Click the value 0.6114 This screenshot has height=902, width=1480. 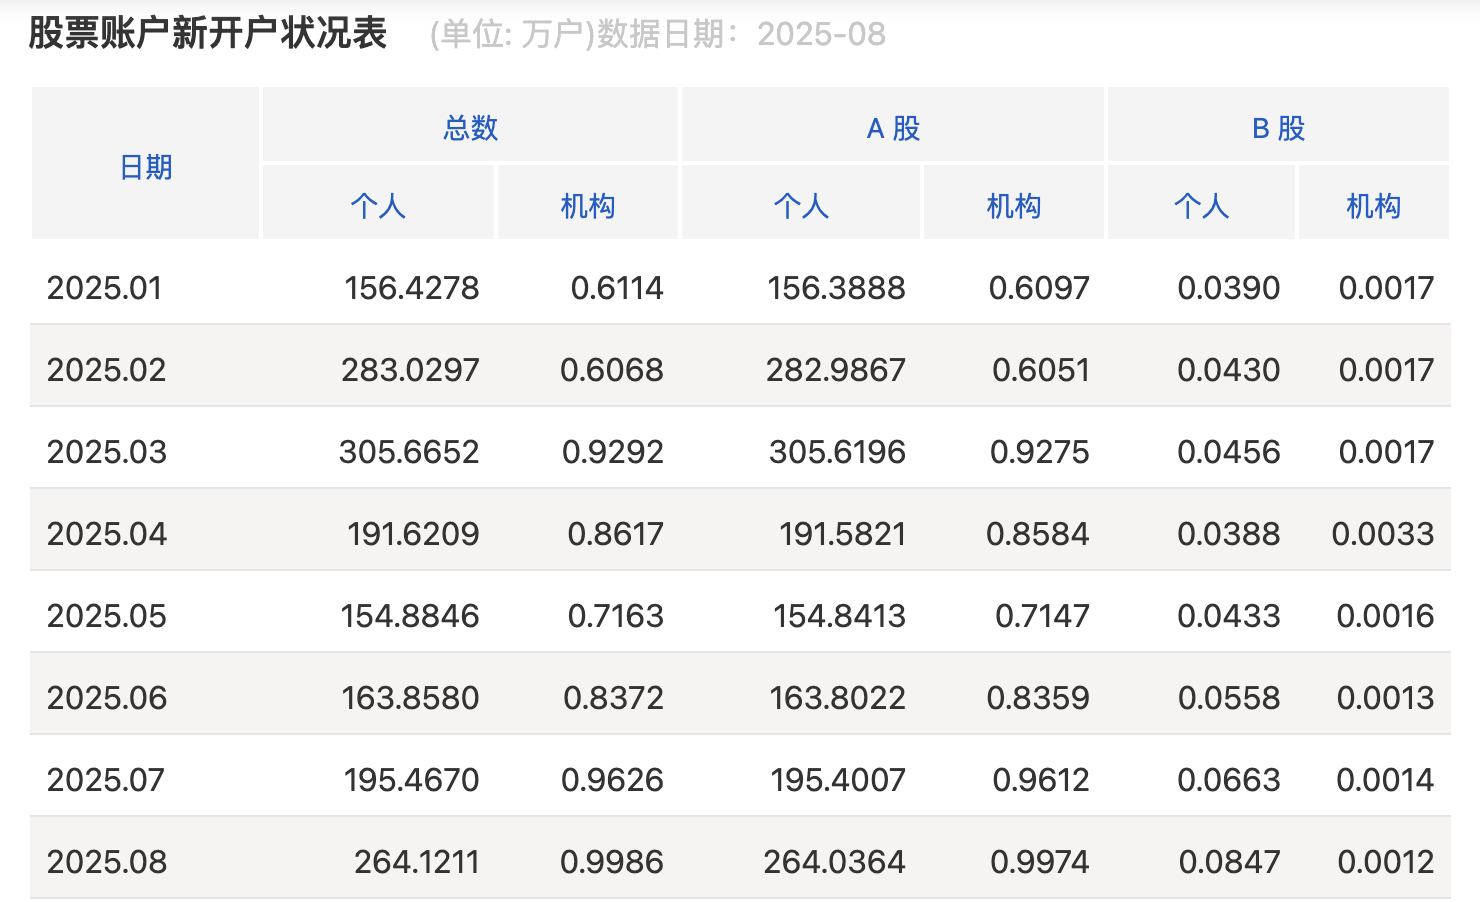617,288
